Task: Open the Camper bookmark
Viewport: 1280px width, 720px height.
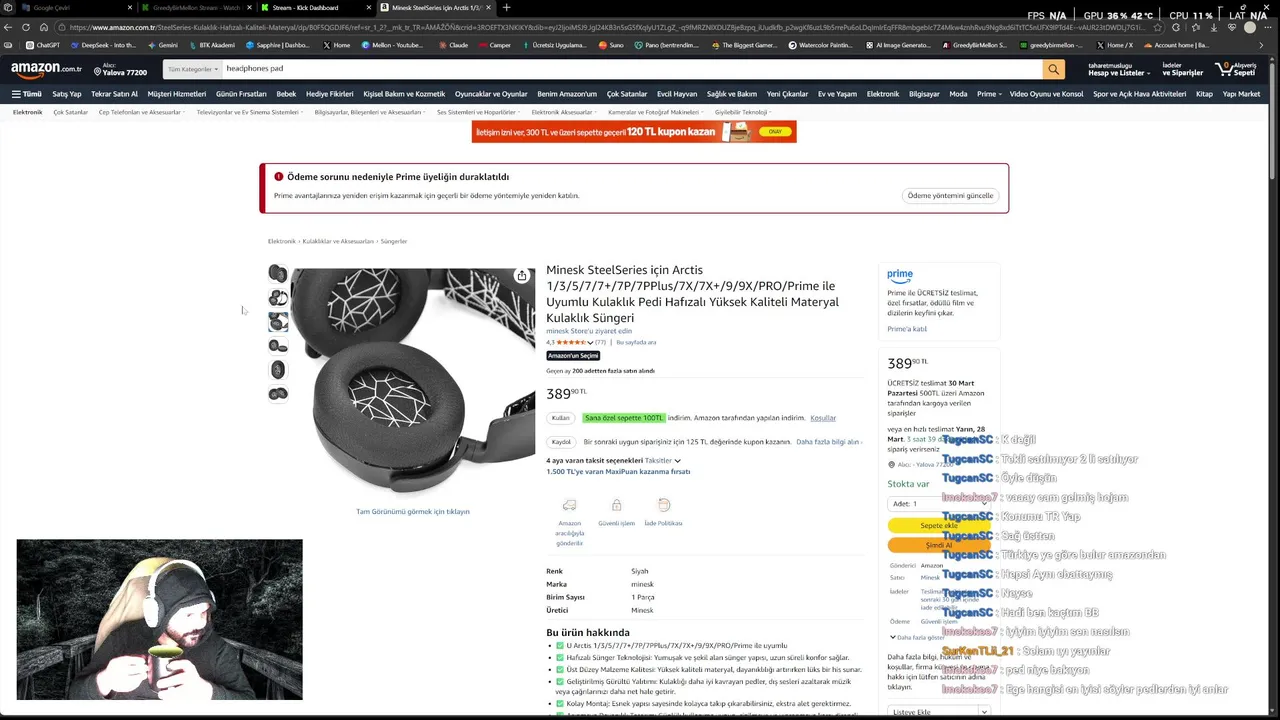Action: 494,45
